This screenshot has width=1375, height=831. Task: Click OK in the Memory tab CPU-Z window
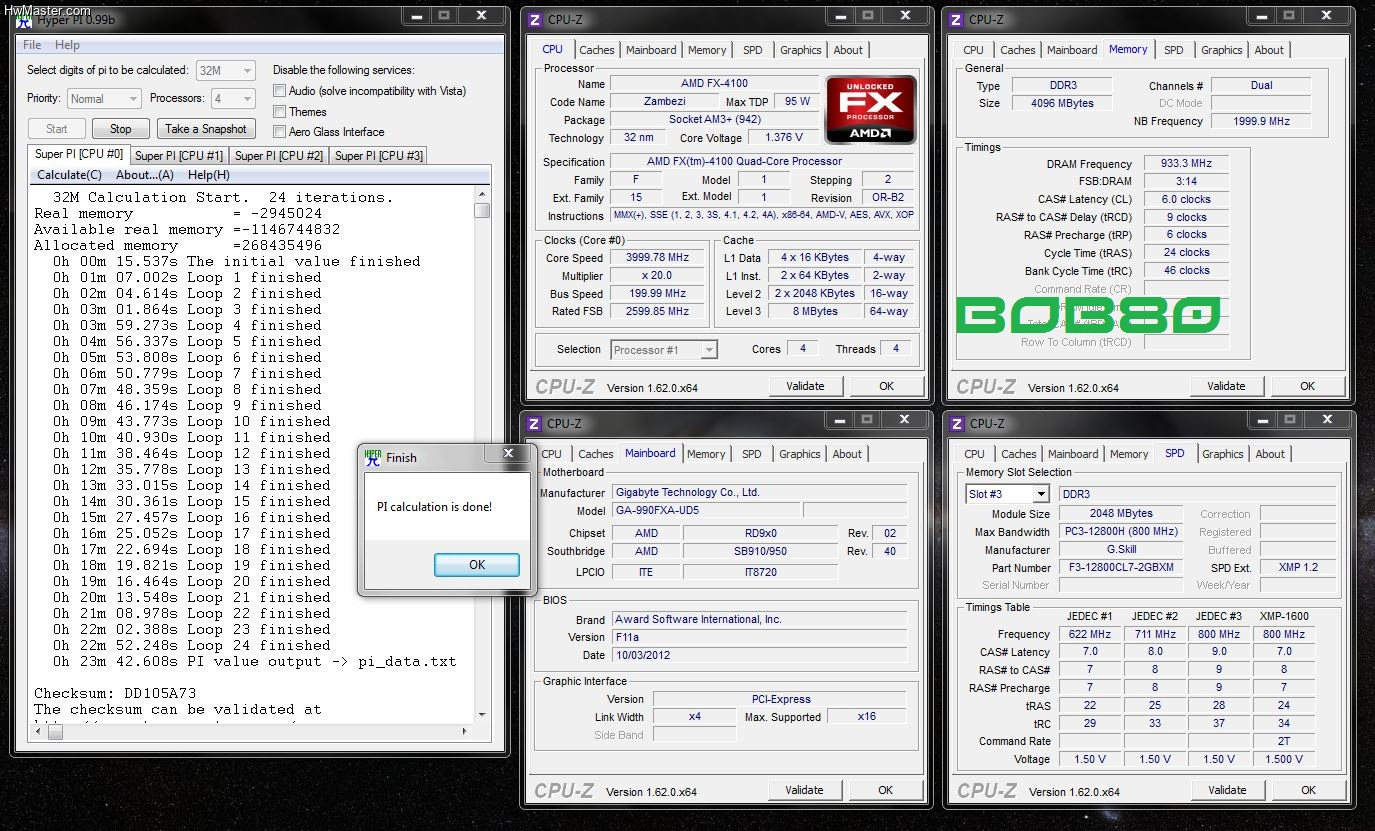point(1307,386)
